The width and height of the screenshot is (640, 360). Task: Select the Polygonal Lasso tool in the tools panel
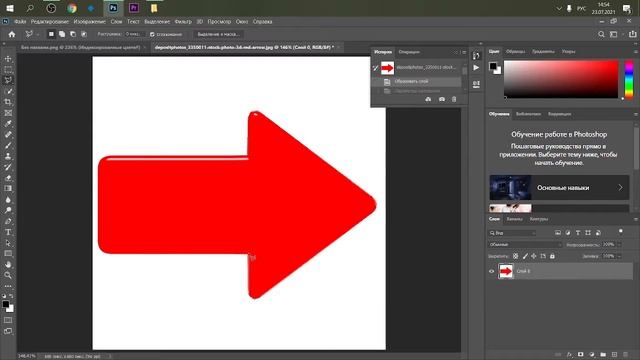click(x=8, y=80)
